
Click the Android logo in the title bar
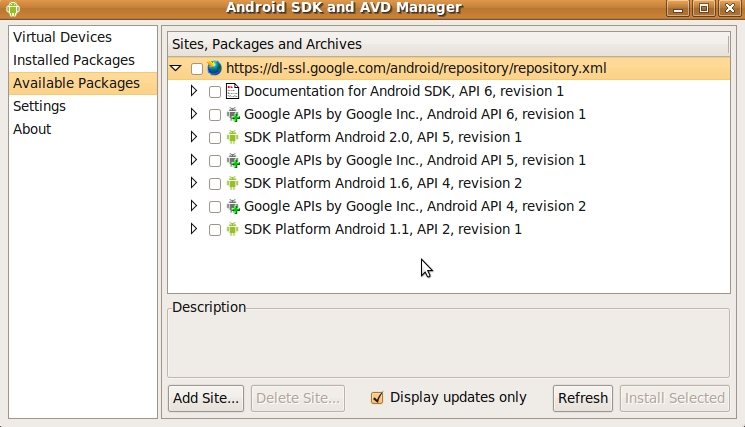[x=13, y=9]
